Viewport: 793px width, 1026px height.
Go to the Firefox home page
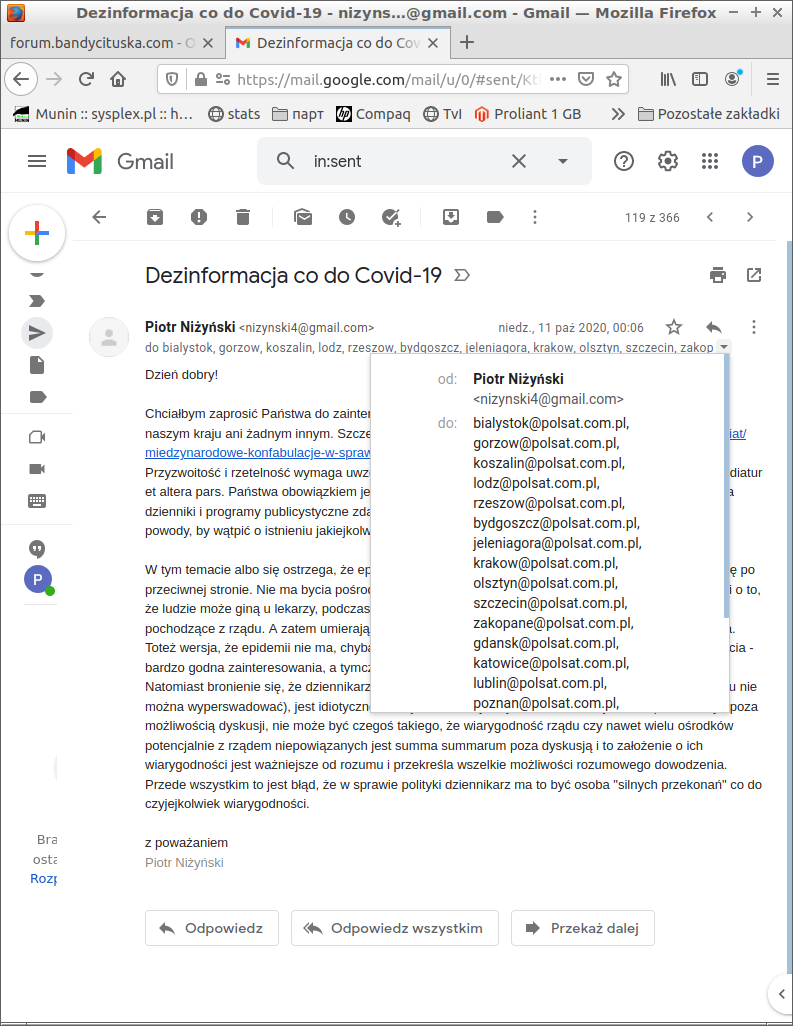point(118,79)
